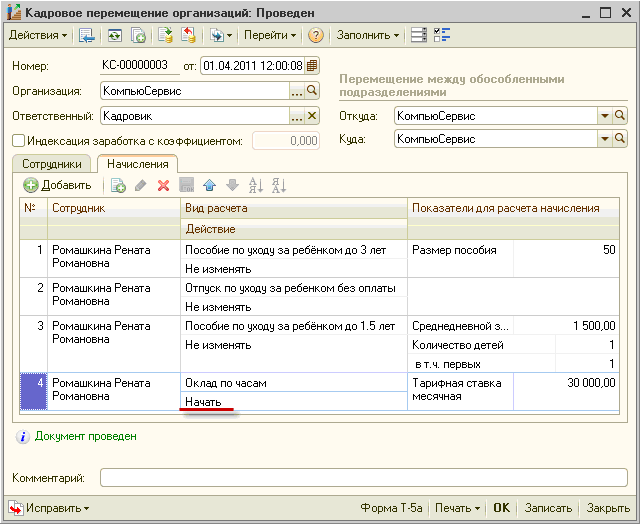The height and width of the screenshot is (524, 640).
Task: Click the Записать button
Action: coord(548,508)
